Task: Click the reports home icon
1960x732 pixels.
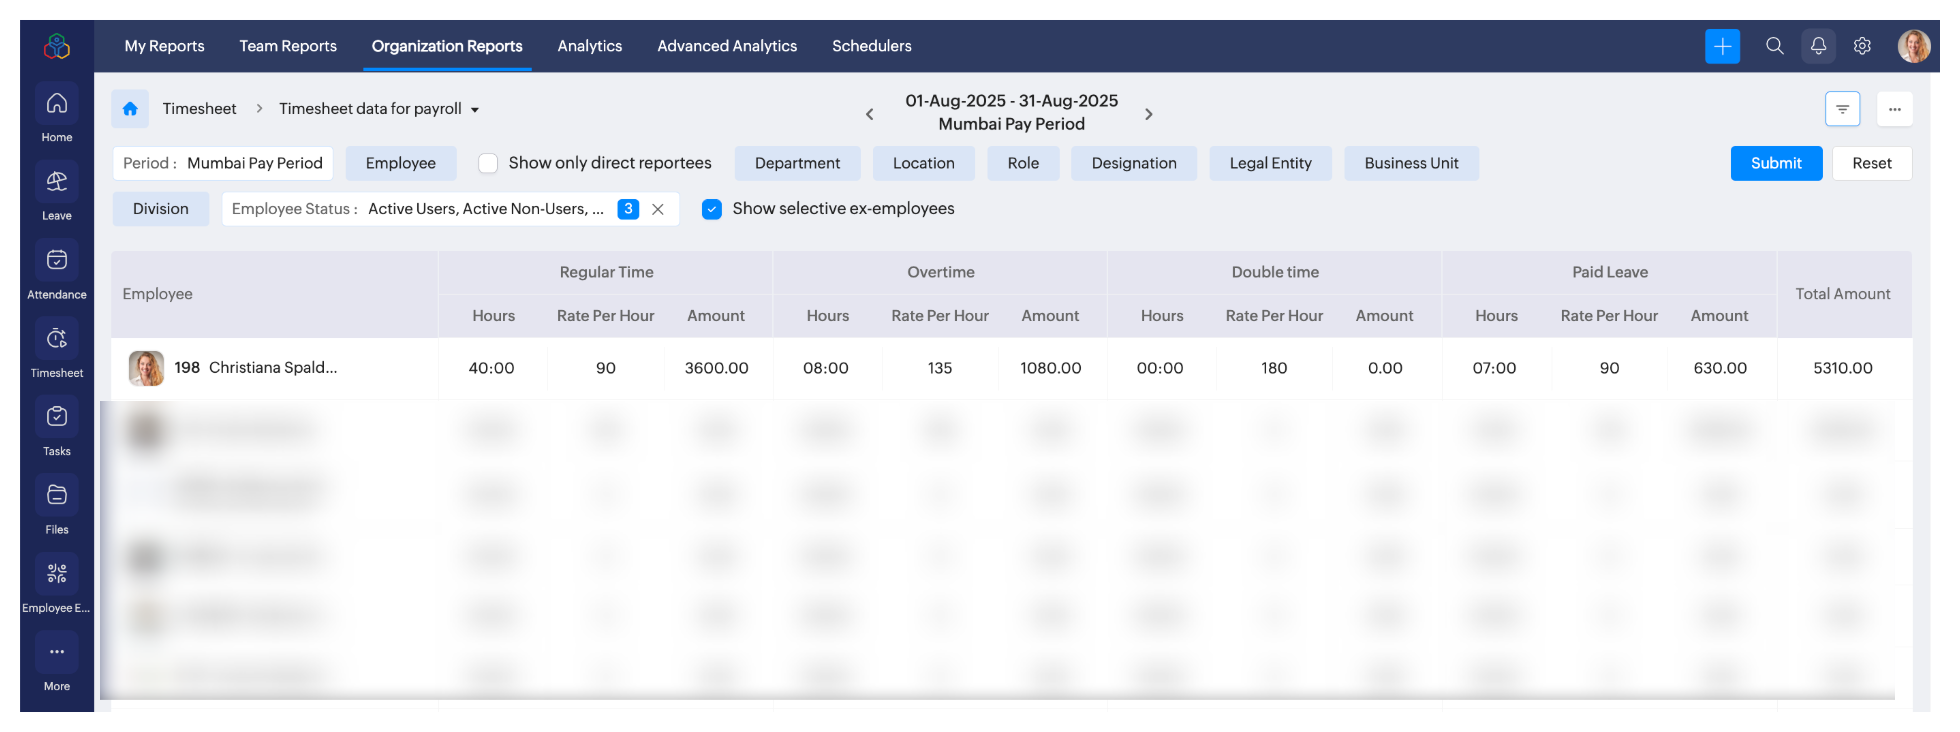Action: (130, 109)
